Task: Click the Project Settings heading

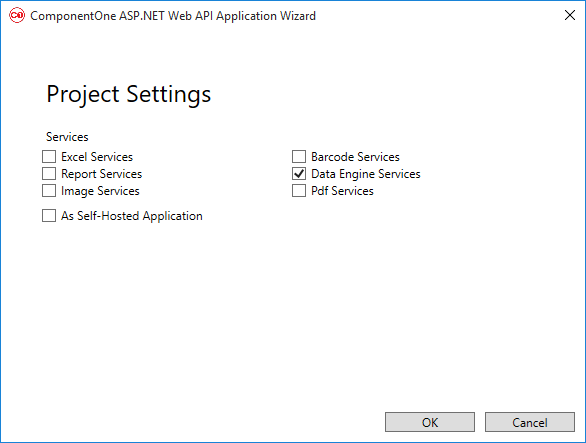Action: coord(129,94)
